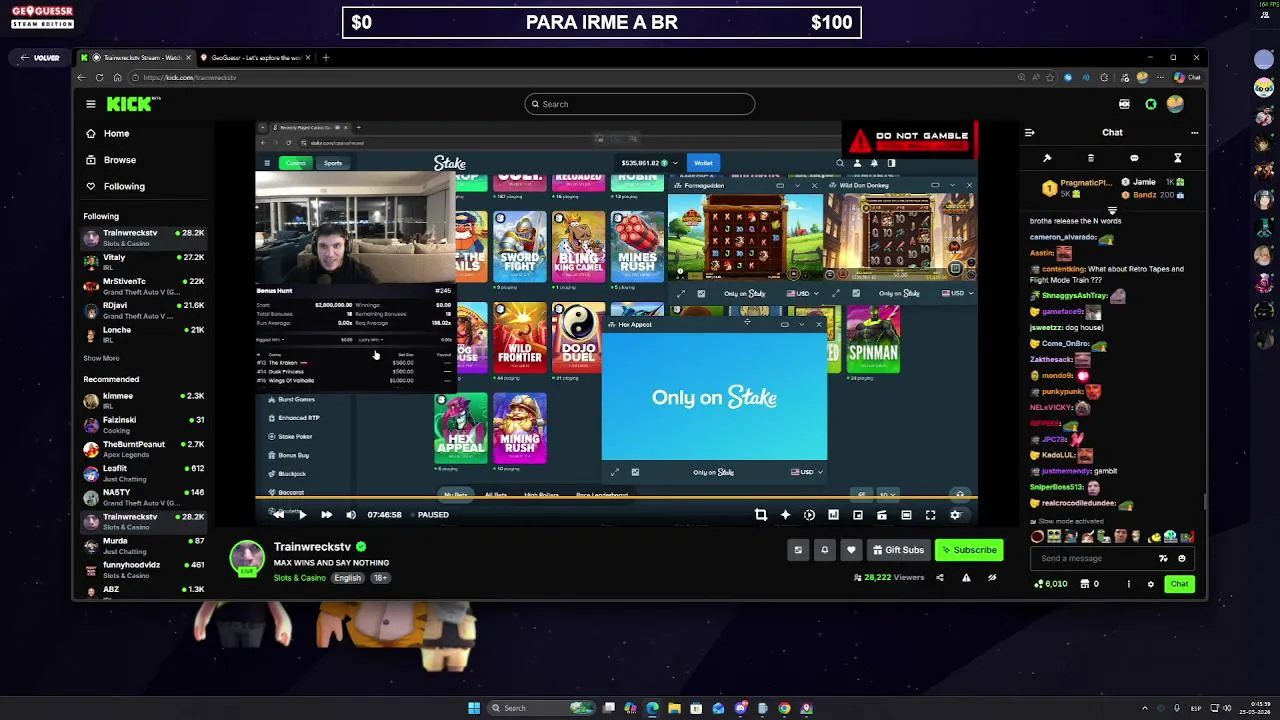This screenshot has height=720, width=1280.
Task: Fast forward the stream video
Action: [326, 515]
